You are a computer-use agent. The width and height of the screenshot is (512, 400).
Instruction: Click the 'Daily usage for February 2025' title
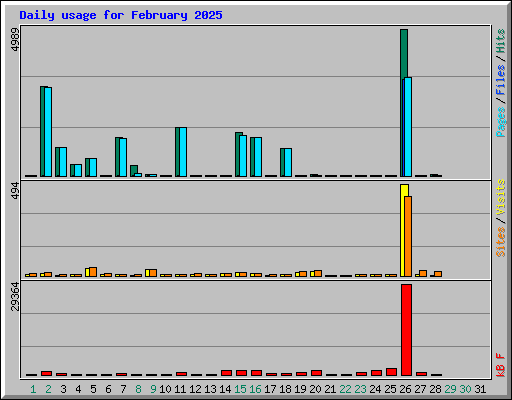pos(121,15)
